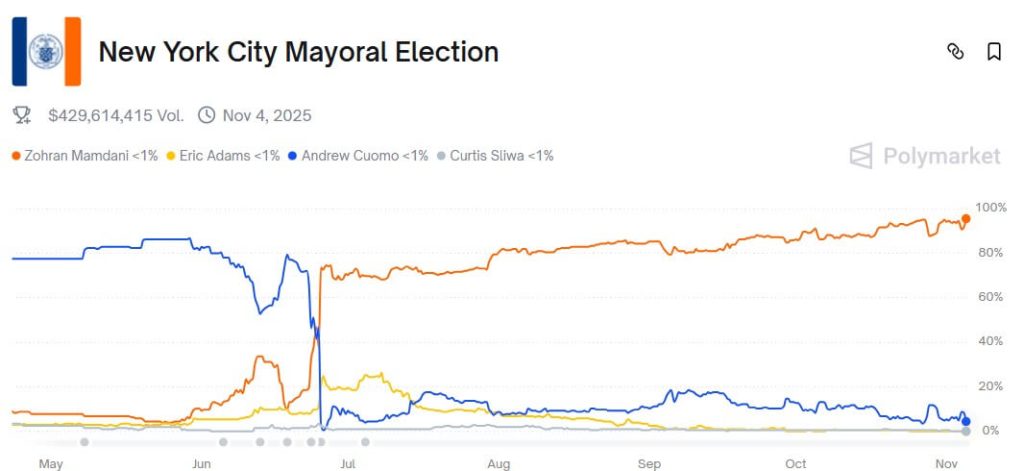Click the $429,614,415 Vol. text
The height and width of the screenshot is (471, 1024).
[x=115, y=115]
